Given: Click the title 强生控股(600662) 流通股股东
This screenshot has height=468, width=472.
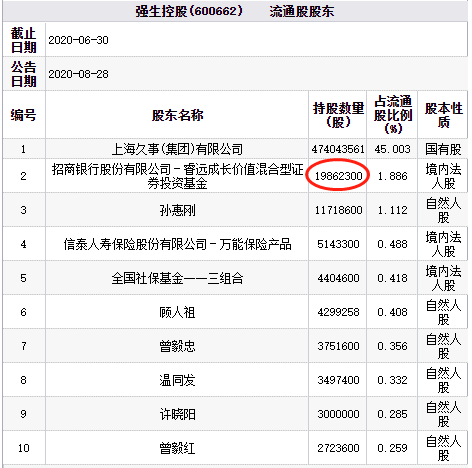Looking at the screenshot, I should [234, 11].
